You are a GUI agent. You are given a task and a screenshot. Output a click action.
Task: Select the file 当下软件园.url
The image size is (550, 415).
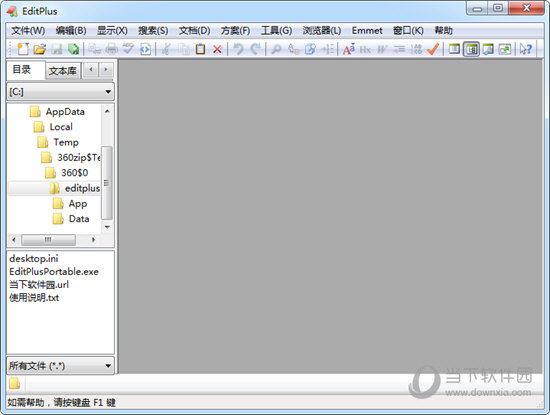point(39,285)
